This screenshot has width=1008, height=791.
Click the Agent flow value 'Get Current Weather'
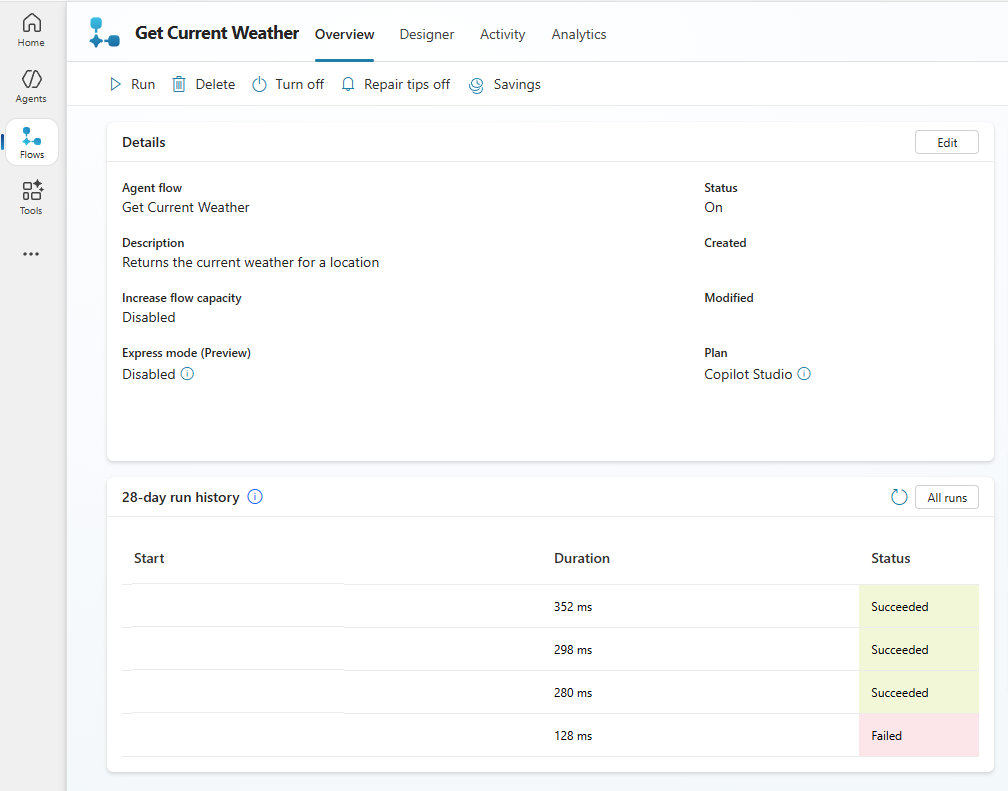(x=186, y=207)
